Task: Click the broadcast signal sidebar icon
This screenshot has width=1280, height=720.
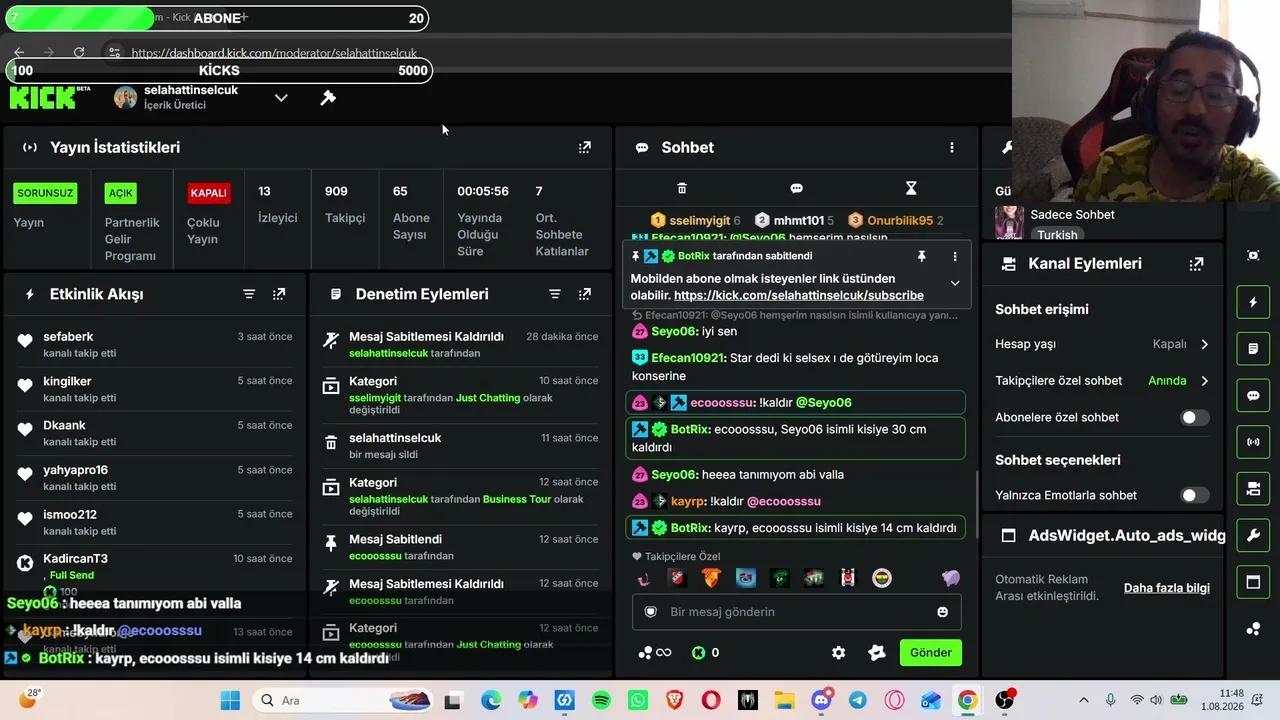Action: pyautogui.click(x=1253, y=442)
